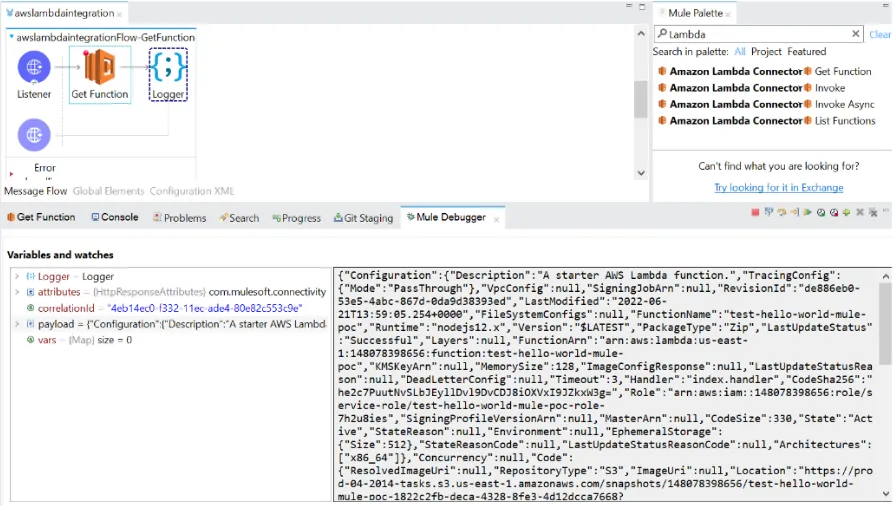This screenshot has width=893, height=506.
Task: Pick Amazon Lambda Connector Get Function operation
Action: (x=765, y=72)
